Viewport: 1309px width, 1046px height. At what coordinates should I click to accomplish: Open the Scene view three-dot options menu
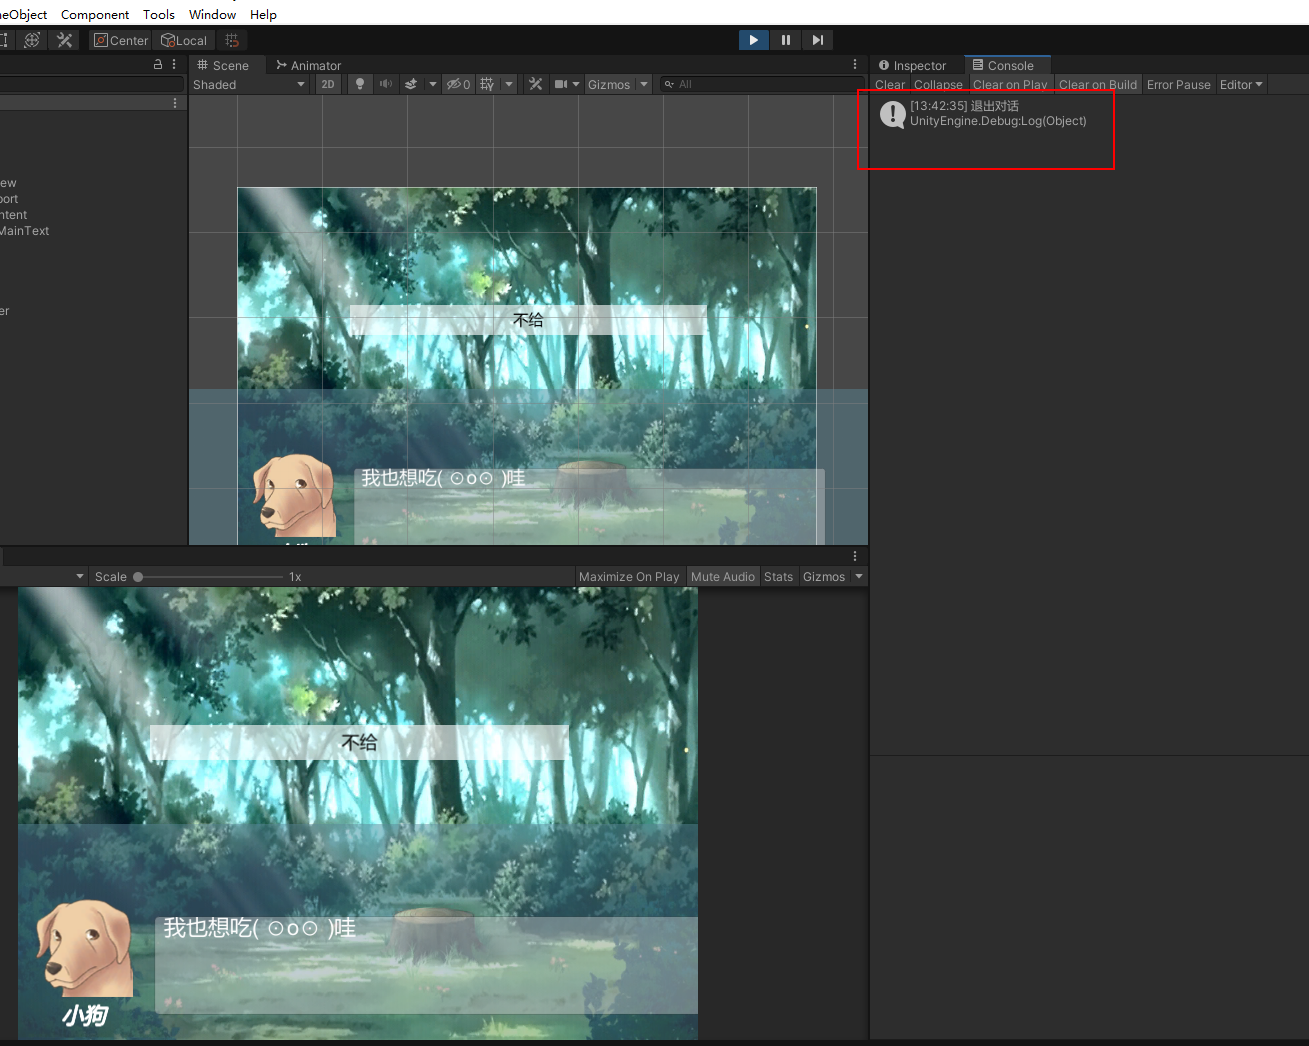(855, 64)
